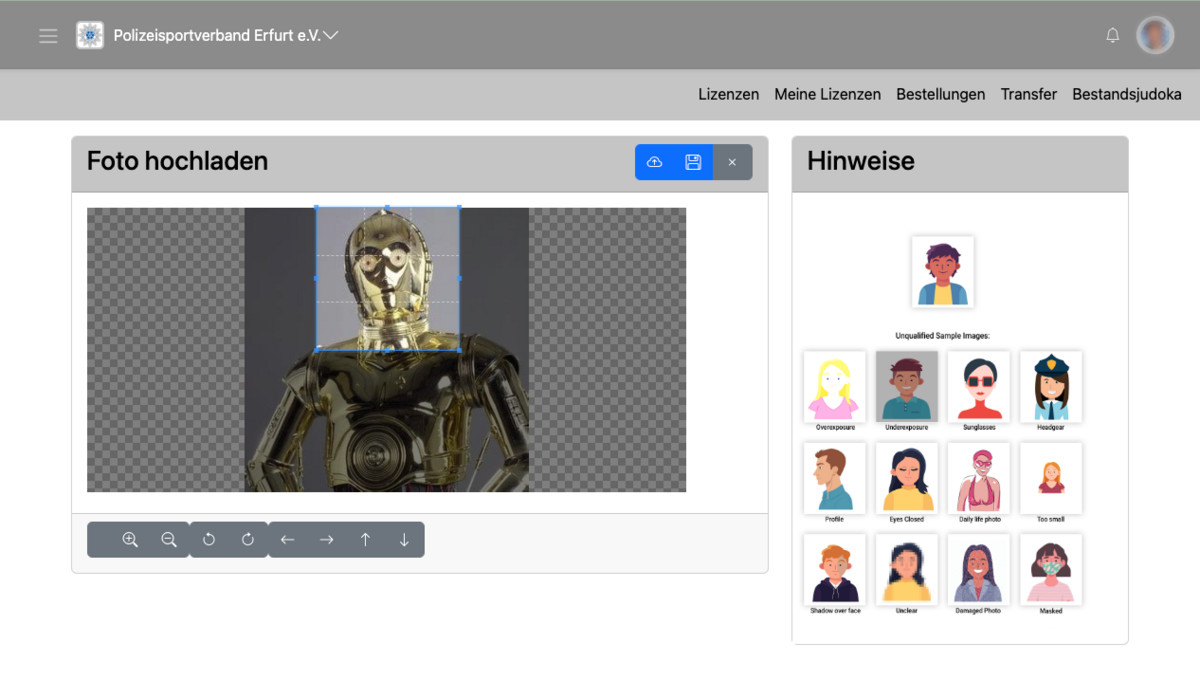
Task: Zoom in on the photo
Action: pos(130,540)
